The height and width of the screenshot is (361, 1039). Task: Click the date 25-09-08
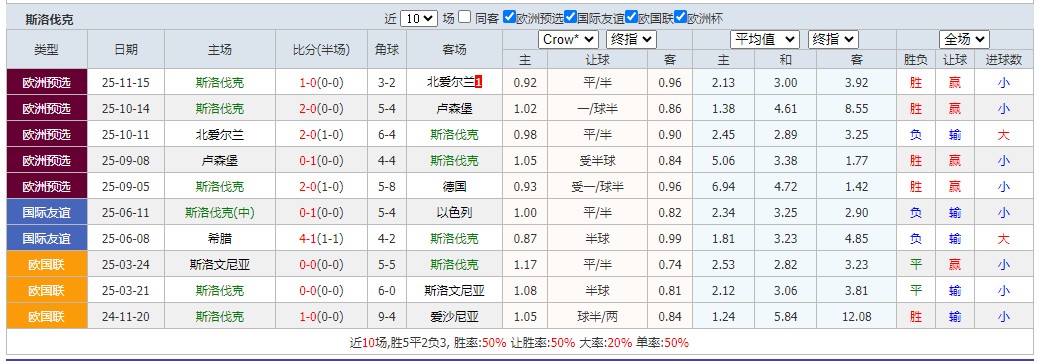click(126, 160)
